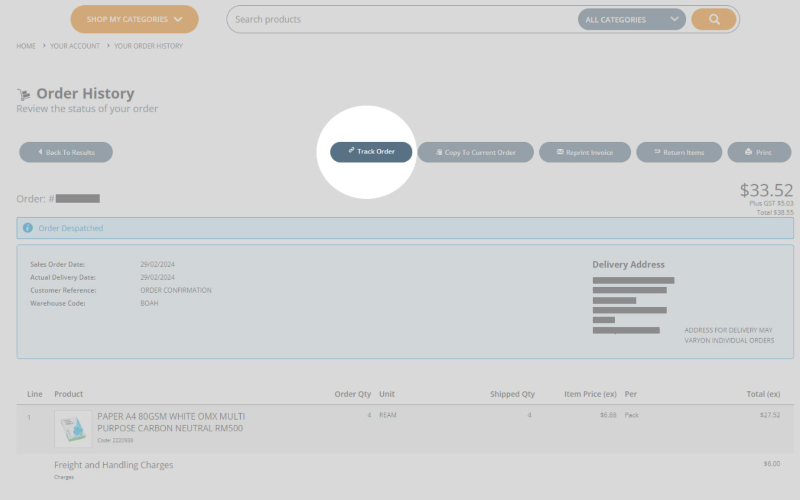Go to Home in the breadcrumb
Viewport: 800px width, 500px height.
coord(26,46)
